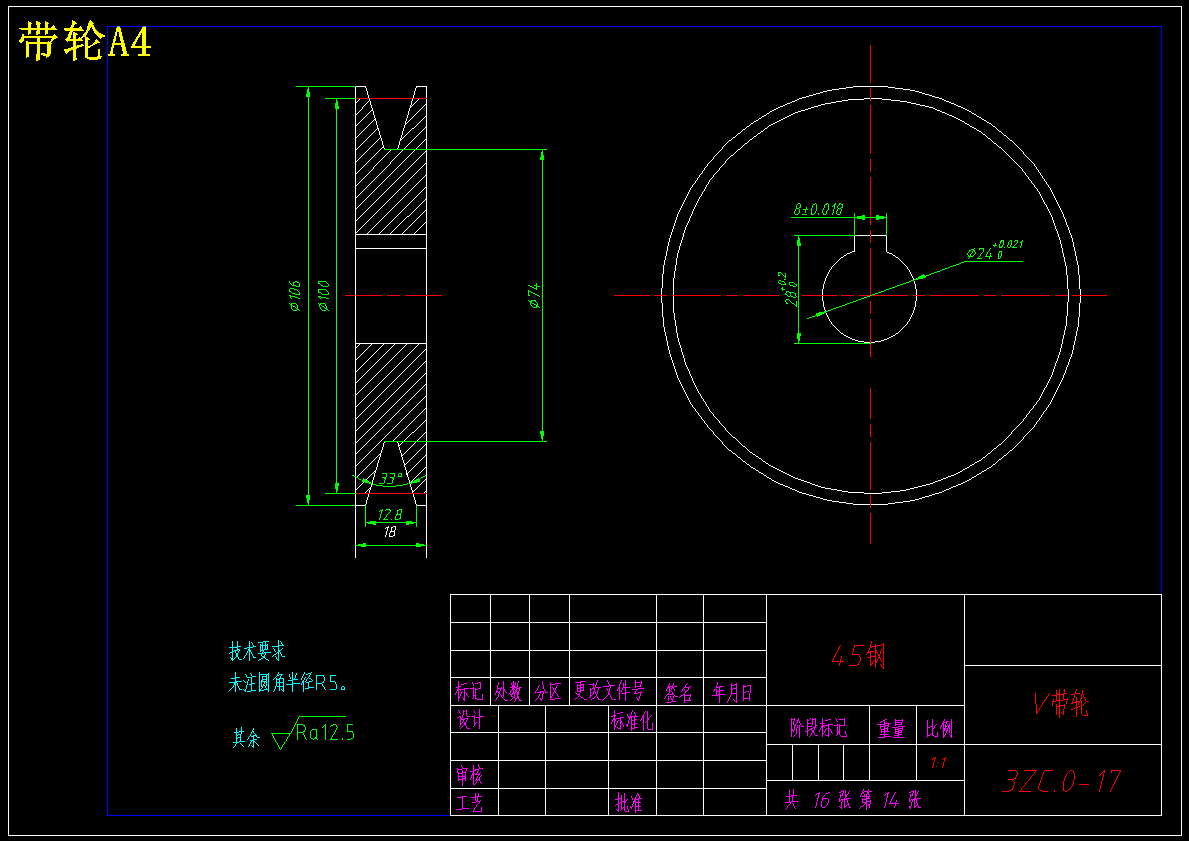Pick the 批准 label
The image size is (1189, 841).
tap(629, 802)
